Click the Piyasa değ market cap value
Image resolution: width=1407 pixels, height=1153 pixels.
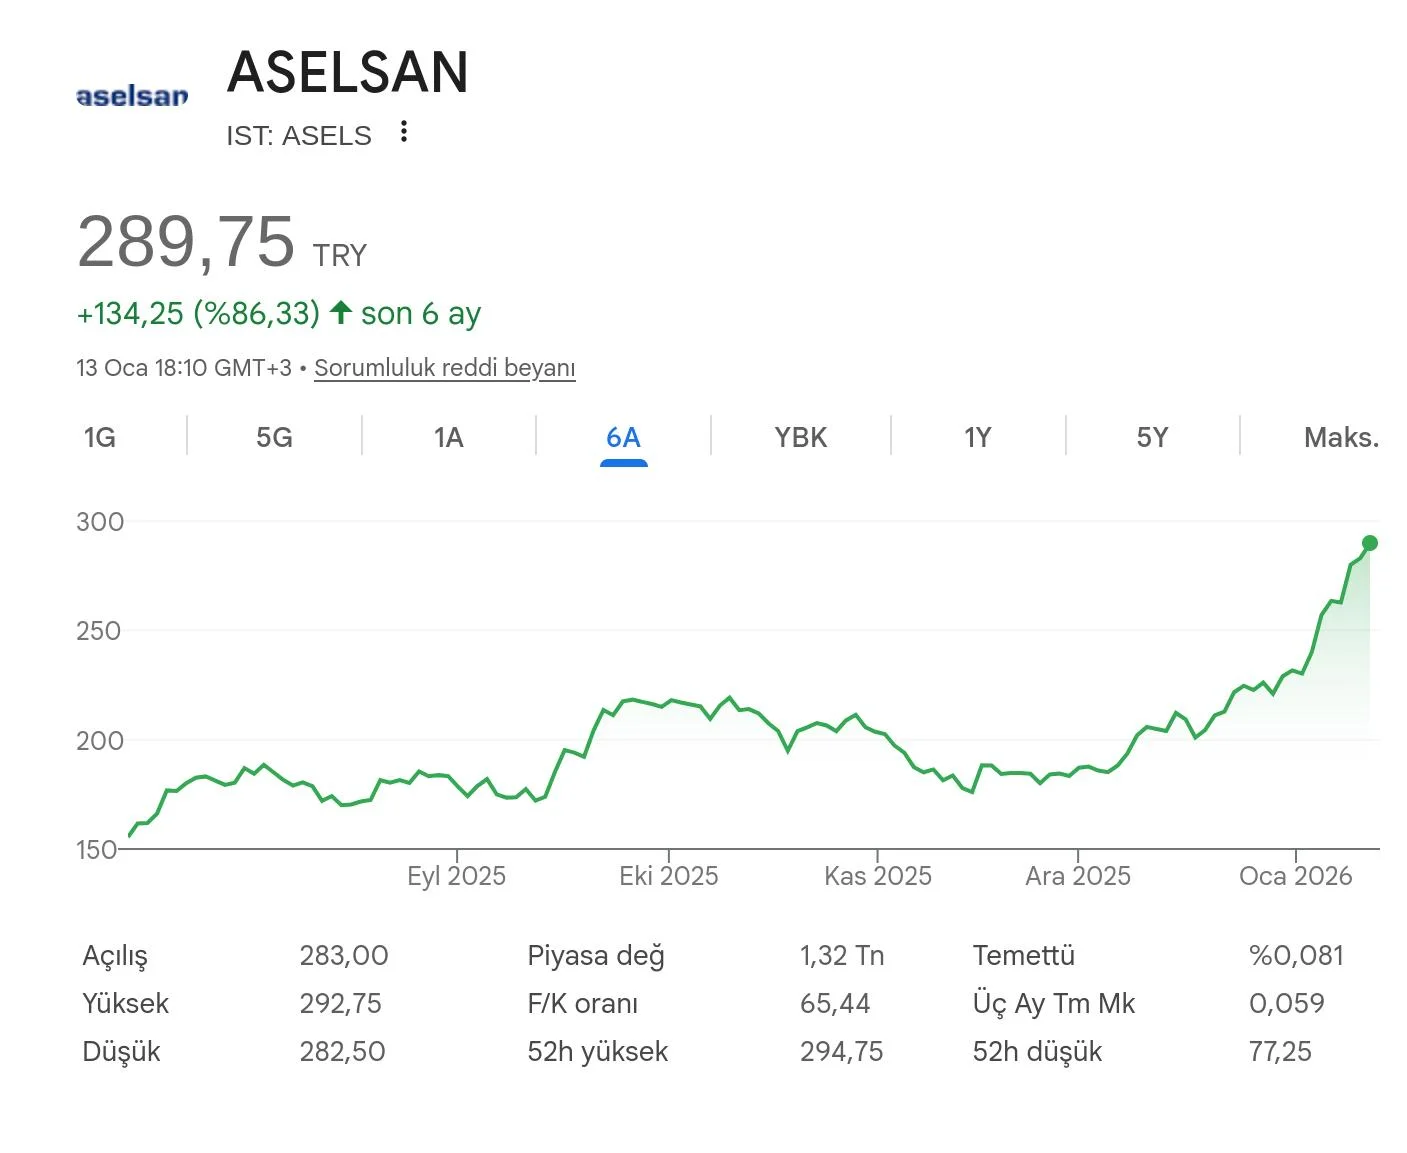842,956
